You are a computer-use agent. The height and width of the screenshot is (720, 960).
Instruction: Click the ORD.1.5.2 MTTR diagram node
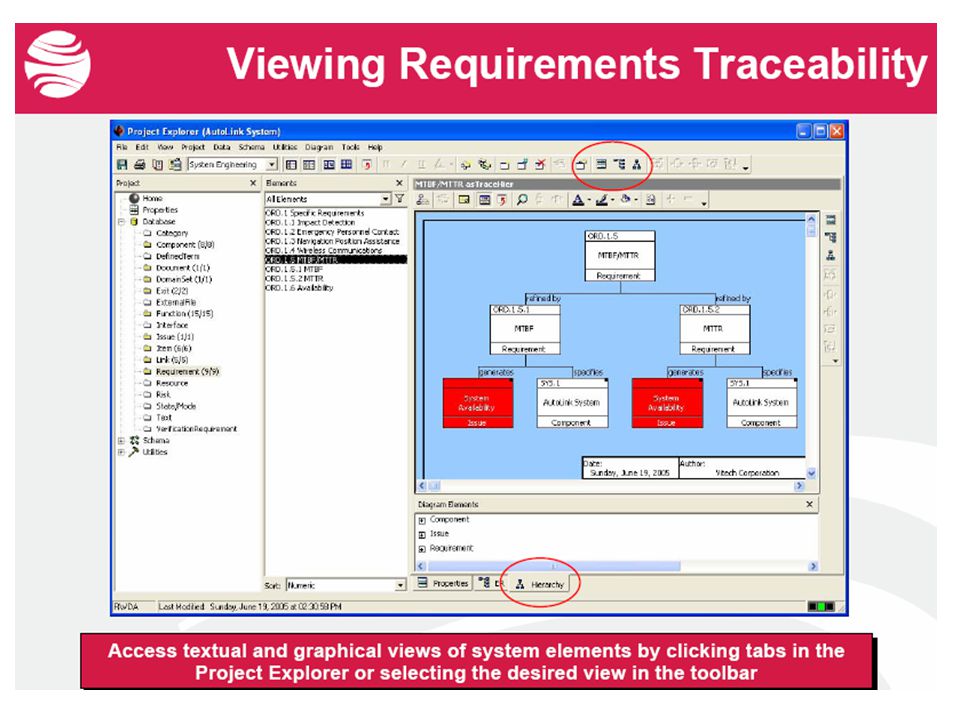pos(714,329)
